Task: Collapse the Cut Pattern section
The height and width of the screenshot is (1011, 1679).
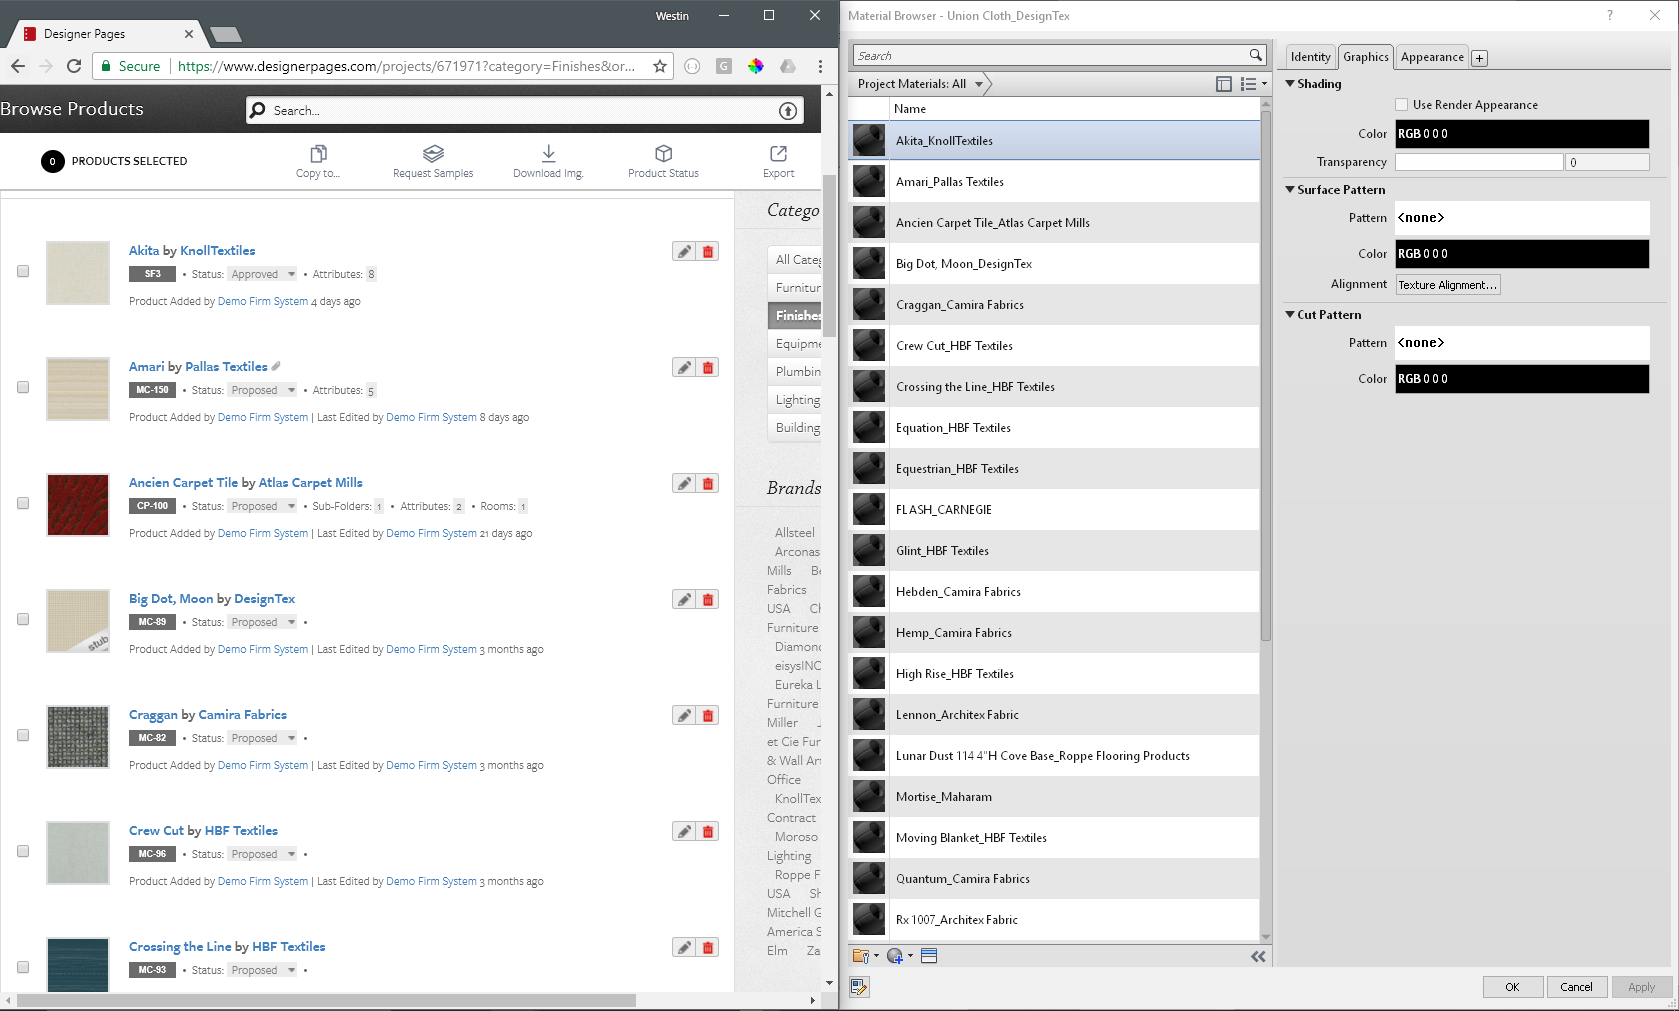Action: click(x=1290, y=315)
